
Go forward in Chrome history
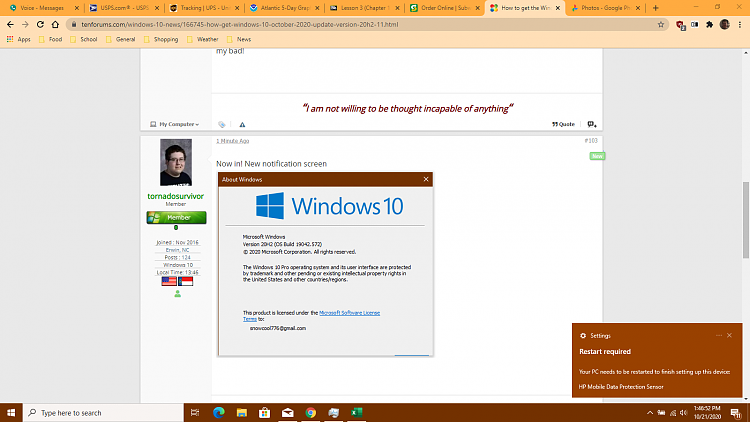(x=25, y=24)
